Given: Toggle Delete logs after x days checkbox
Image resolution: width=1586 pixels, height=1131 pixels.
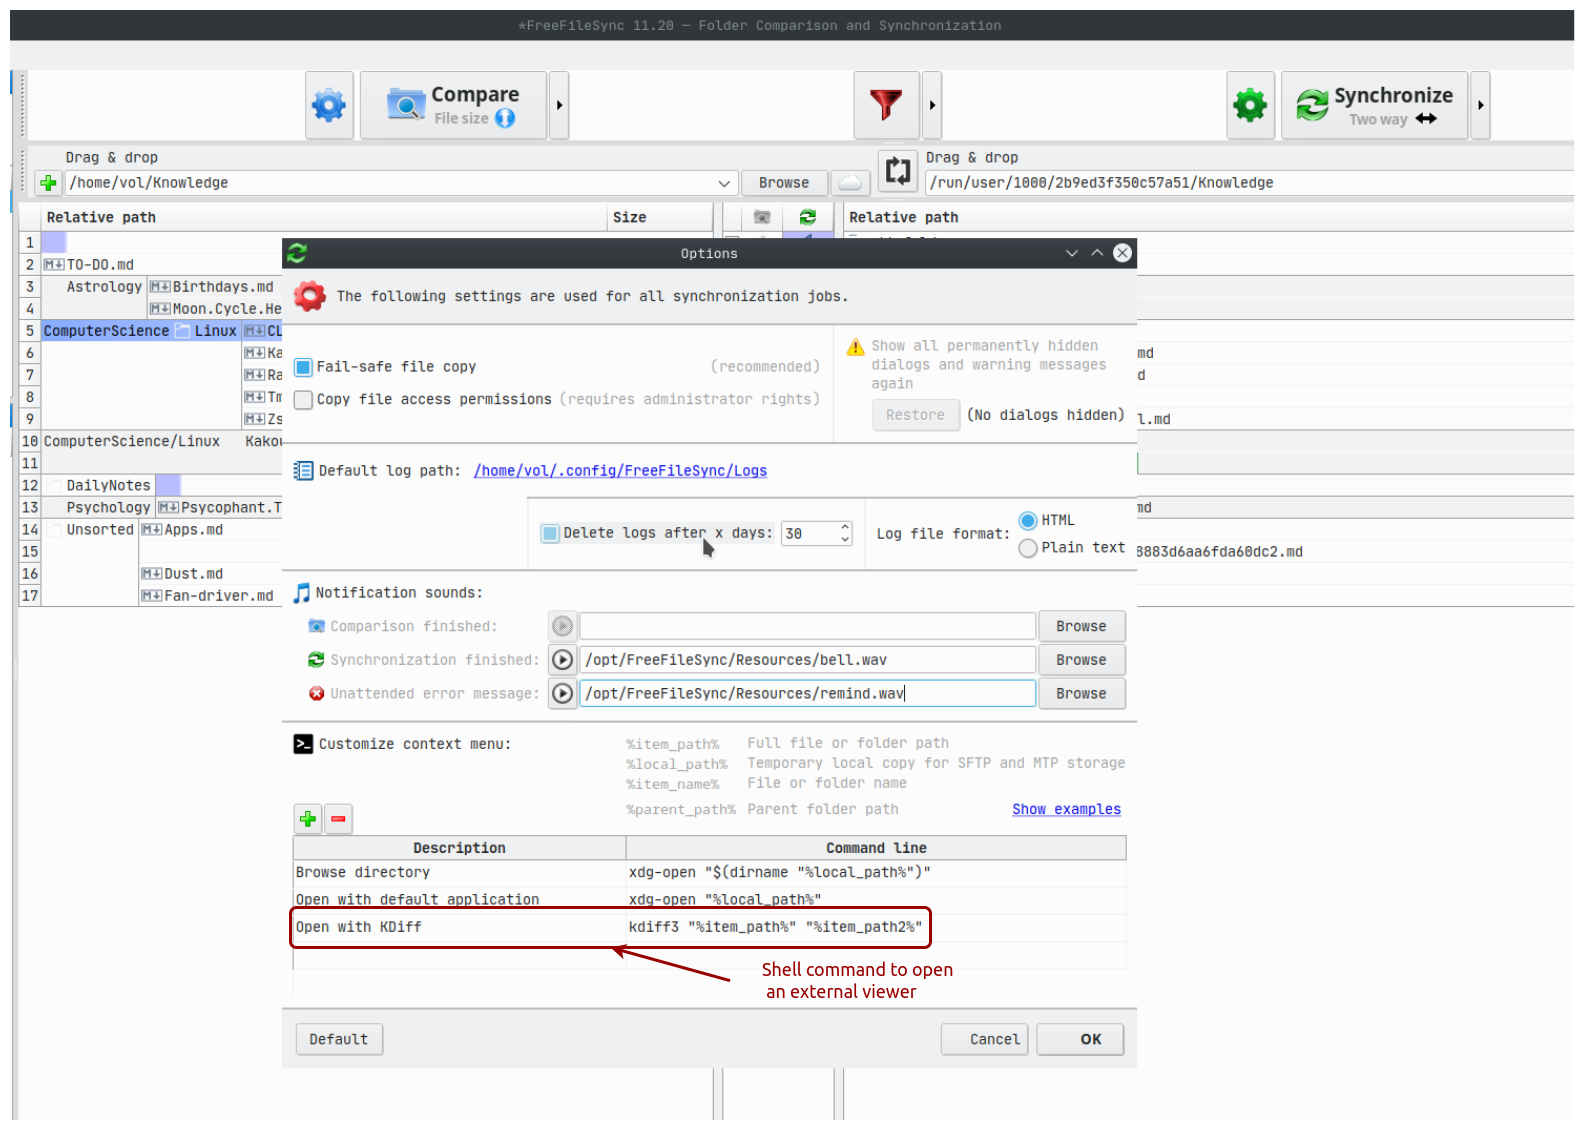Looking at the screenshot, I should tap(550, 534).
